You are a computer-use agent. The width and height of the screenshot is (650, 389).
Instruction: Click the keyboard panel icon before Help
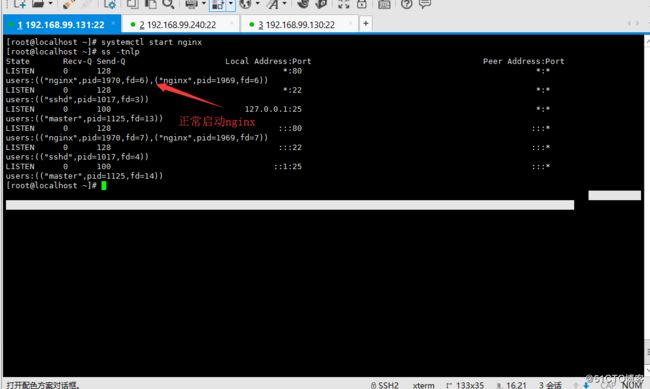pos(384,4)
